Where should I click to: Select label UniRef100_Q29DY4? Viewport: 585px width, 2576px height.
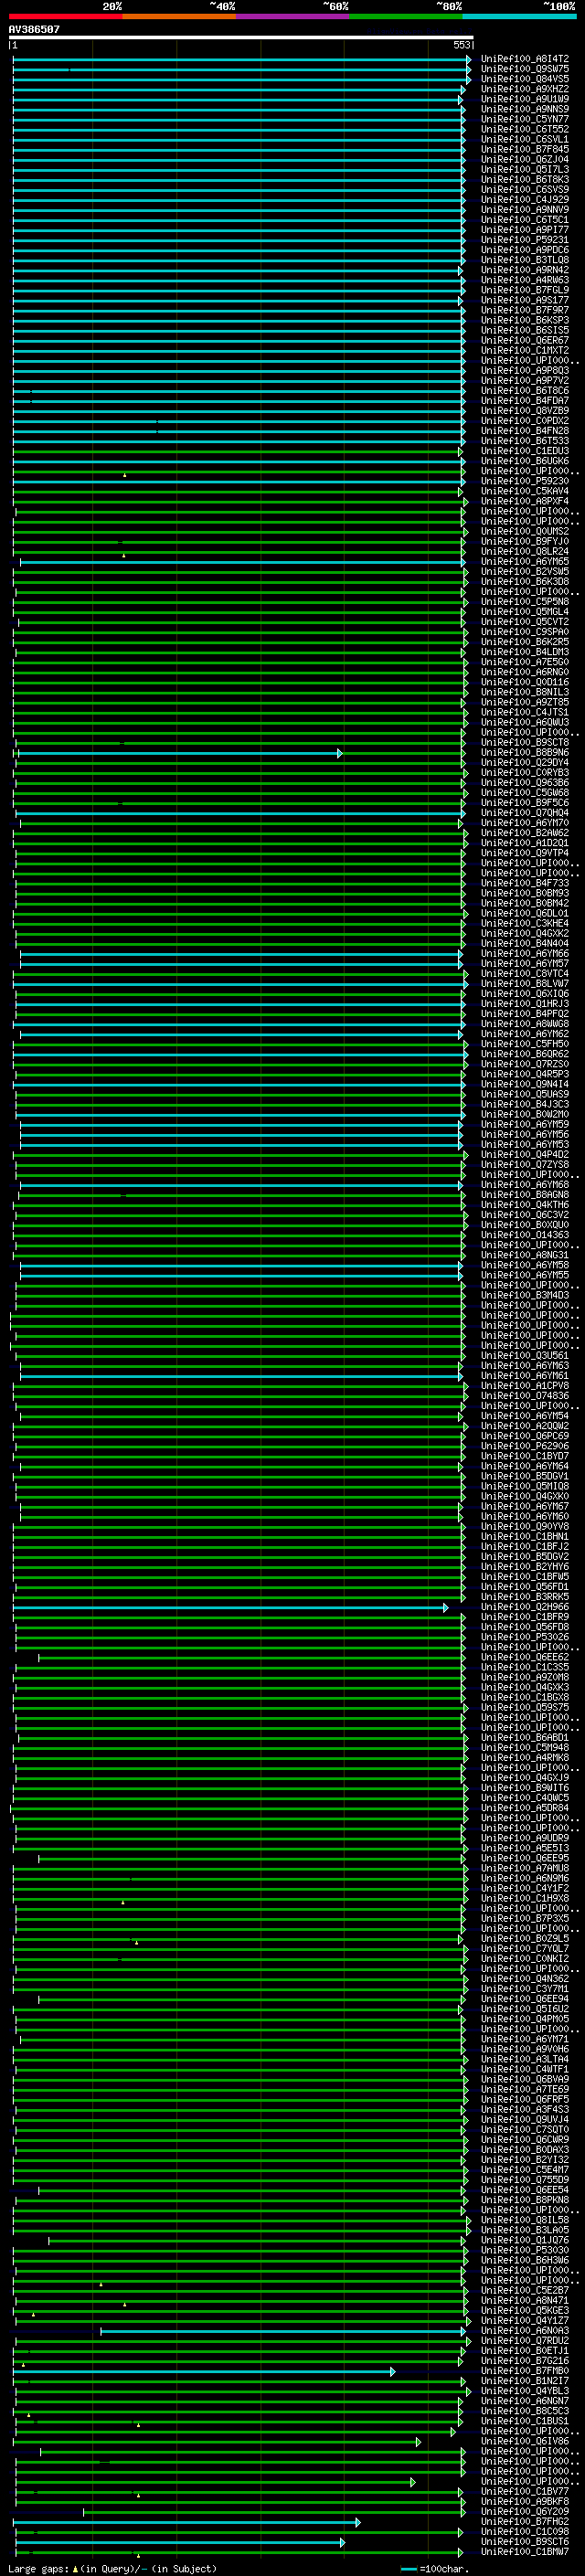tap(524, 763)
